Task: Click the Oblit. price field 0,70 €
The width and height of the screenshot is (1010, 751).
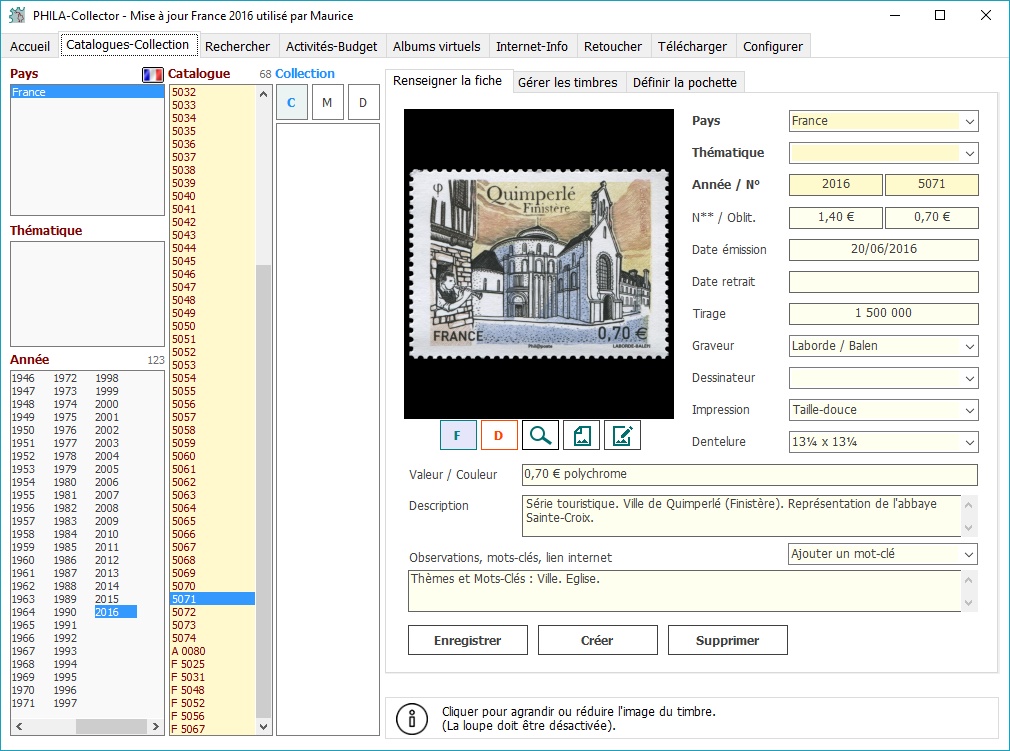Action: point(931,217)
